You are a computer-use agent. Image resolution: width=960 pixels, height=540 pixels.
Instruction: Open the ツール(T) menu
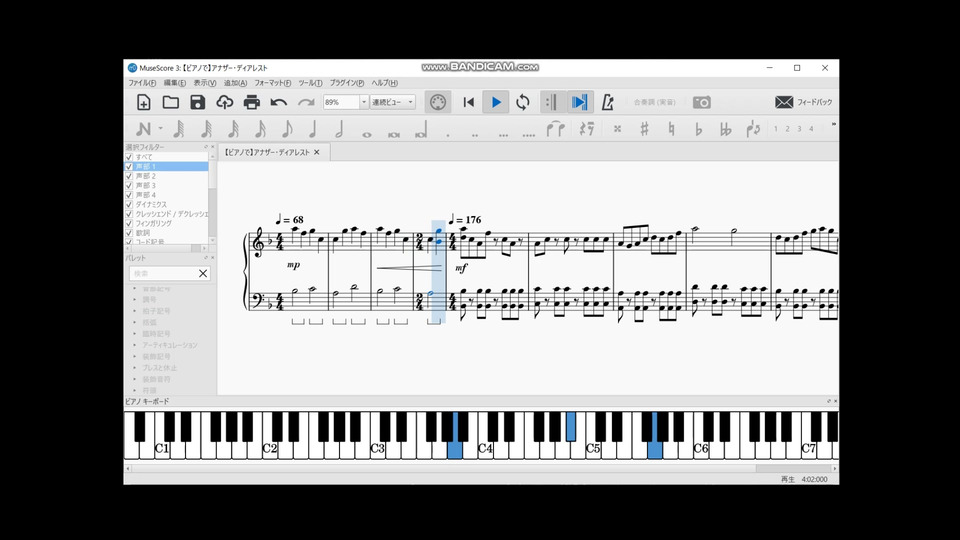310,83
